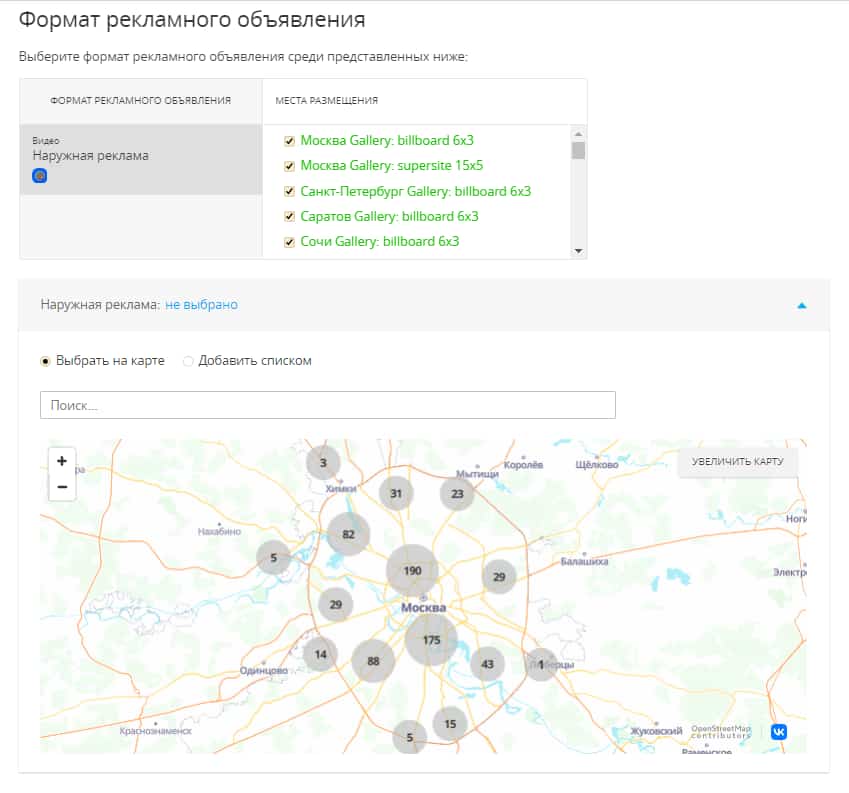Click the 23 marker near Мытищи
The width and height of the screenshot is (849, 793).
pos(456,492)
